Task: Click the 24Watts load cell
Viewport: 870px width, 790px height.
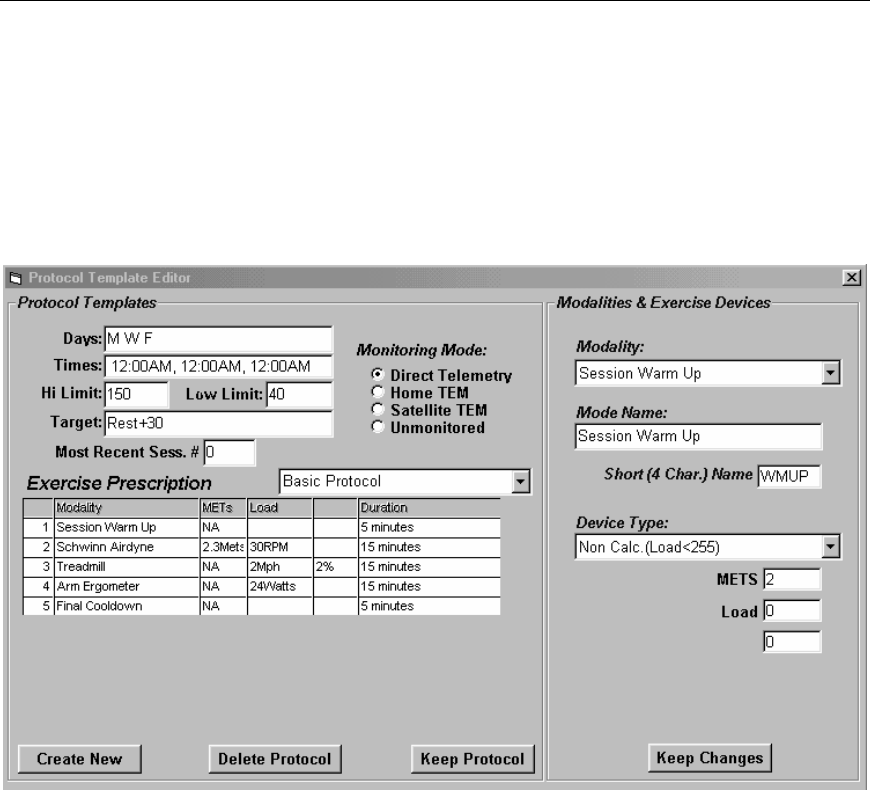Action: point(280,586)
